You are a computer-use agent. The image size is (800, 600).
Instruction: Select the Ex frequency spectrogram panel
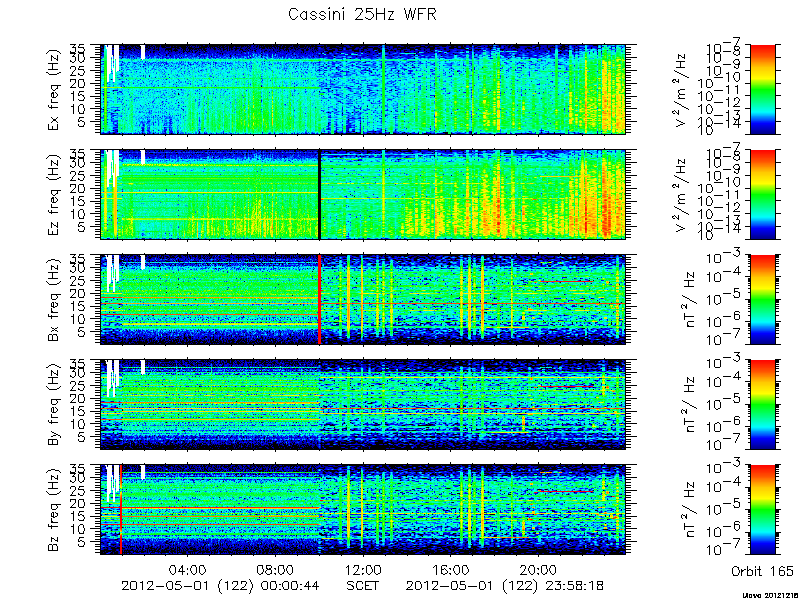[x=363, y=89]
